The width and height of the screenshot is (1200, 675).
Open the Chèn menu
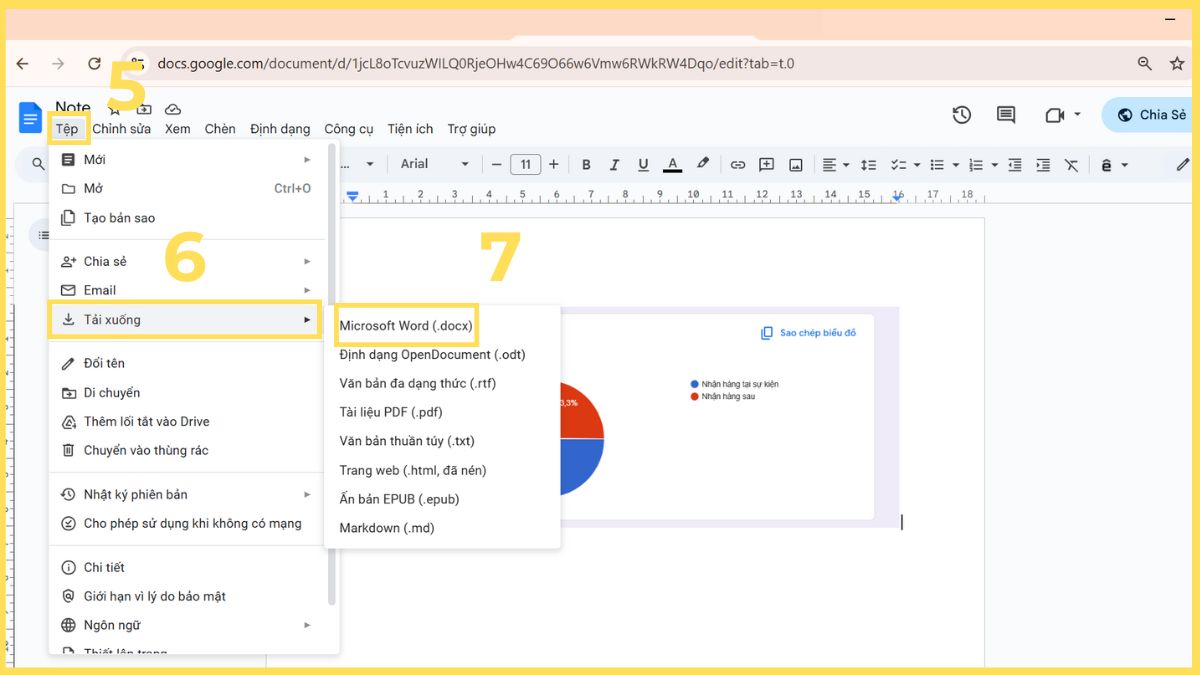point(219,128)
